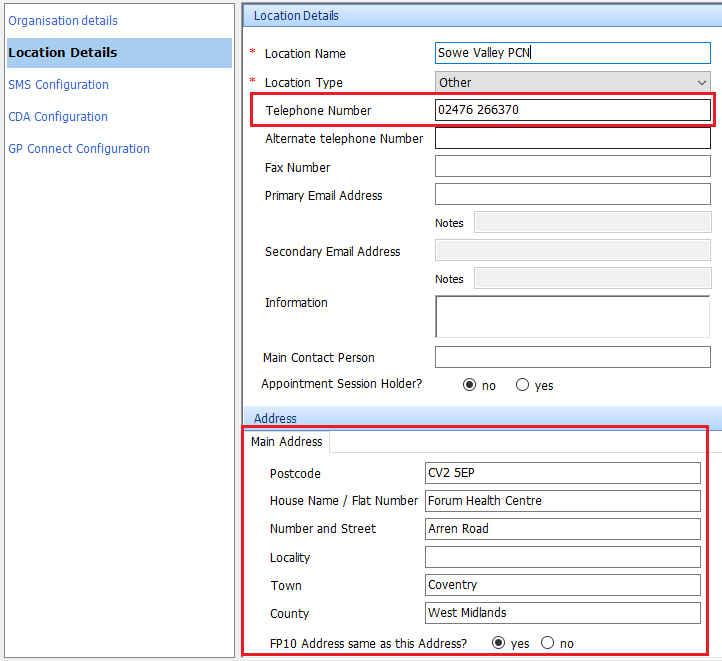The image size is (722, 661).
Task: Focus Alternate telephone Number field
Action: click(x=572, y=139)
